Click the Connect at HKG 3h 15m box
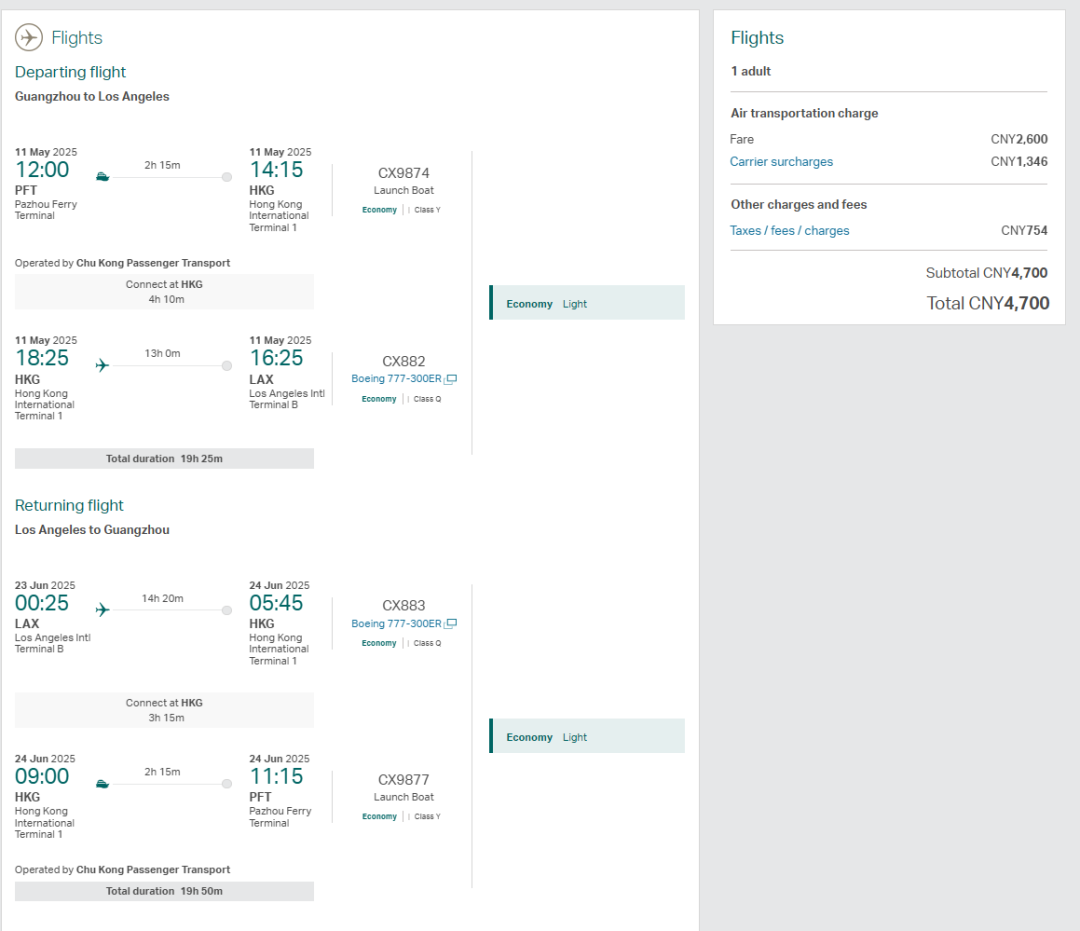 point(164,710)
